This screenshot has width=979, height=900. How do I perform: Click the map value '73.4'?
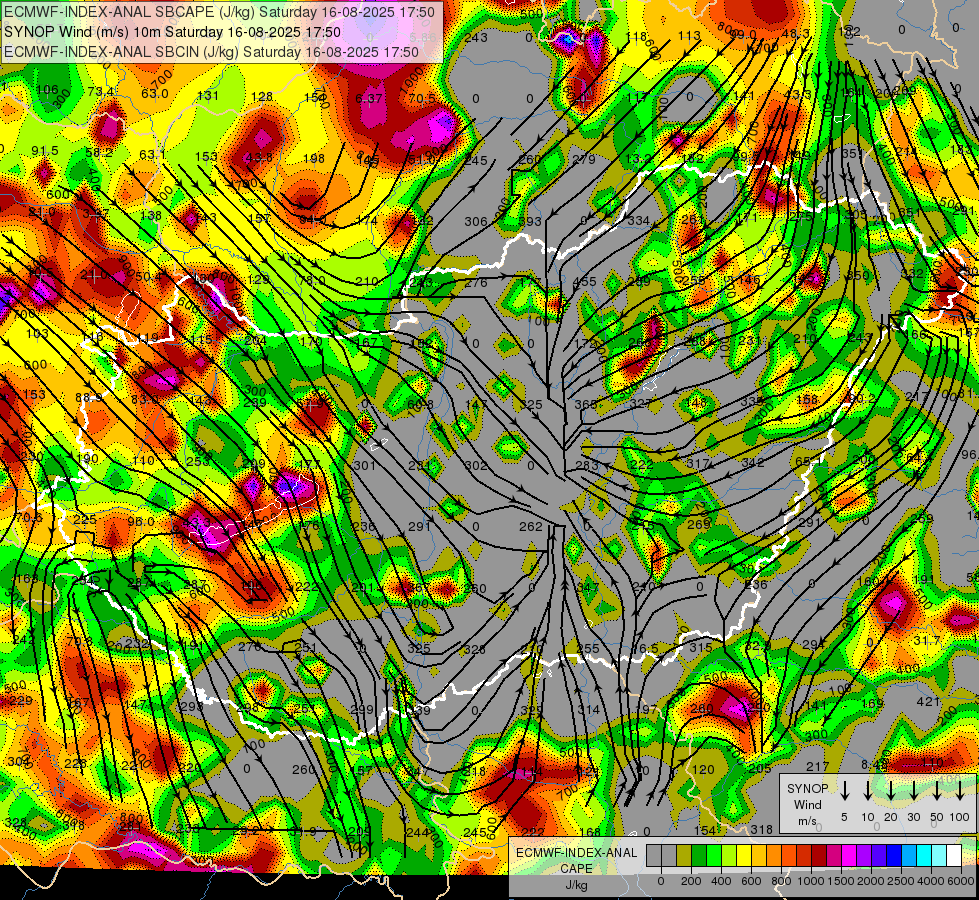(101, 92)
